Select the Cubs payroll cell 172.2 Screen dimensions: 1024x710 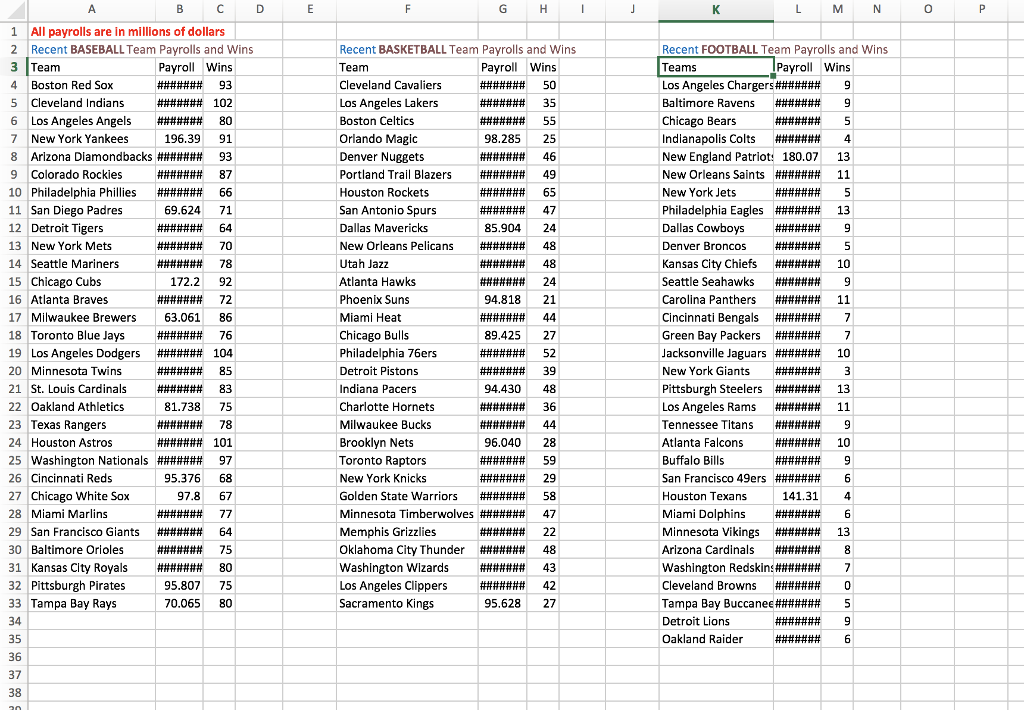point(180,282)
